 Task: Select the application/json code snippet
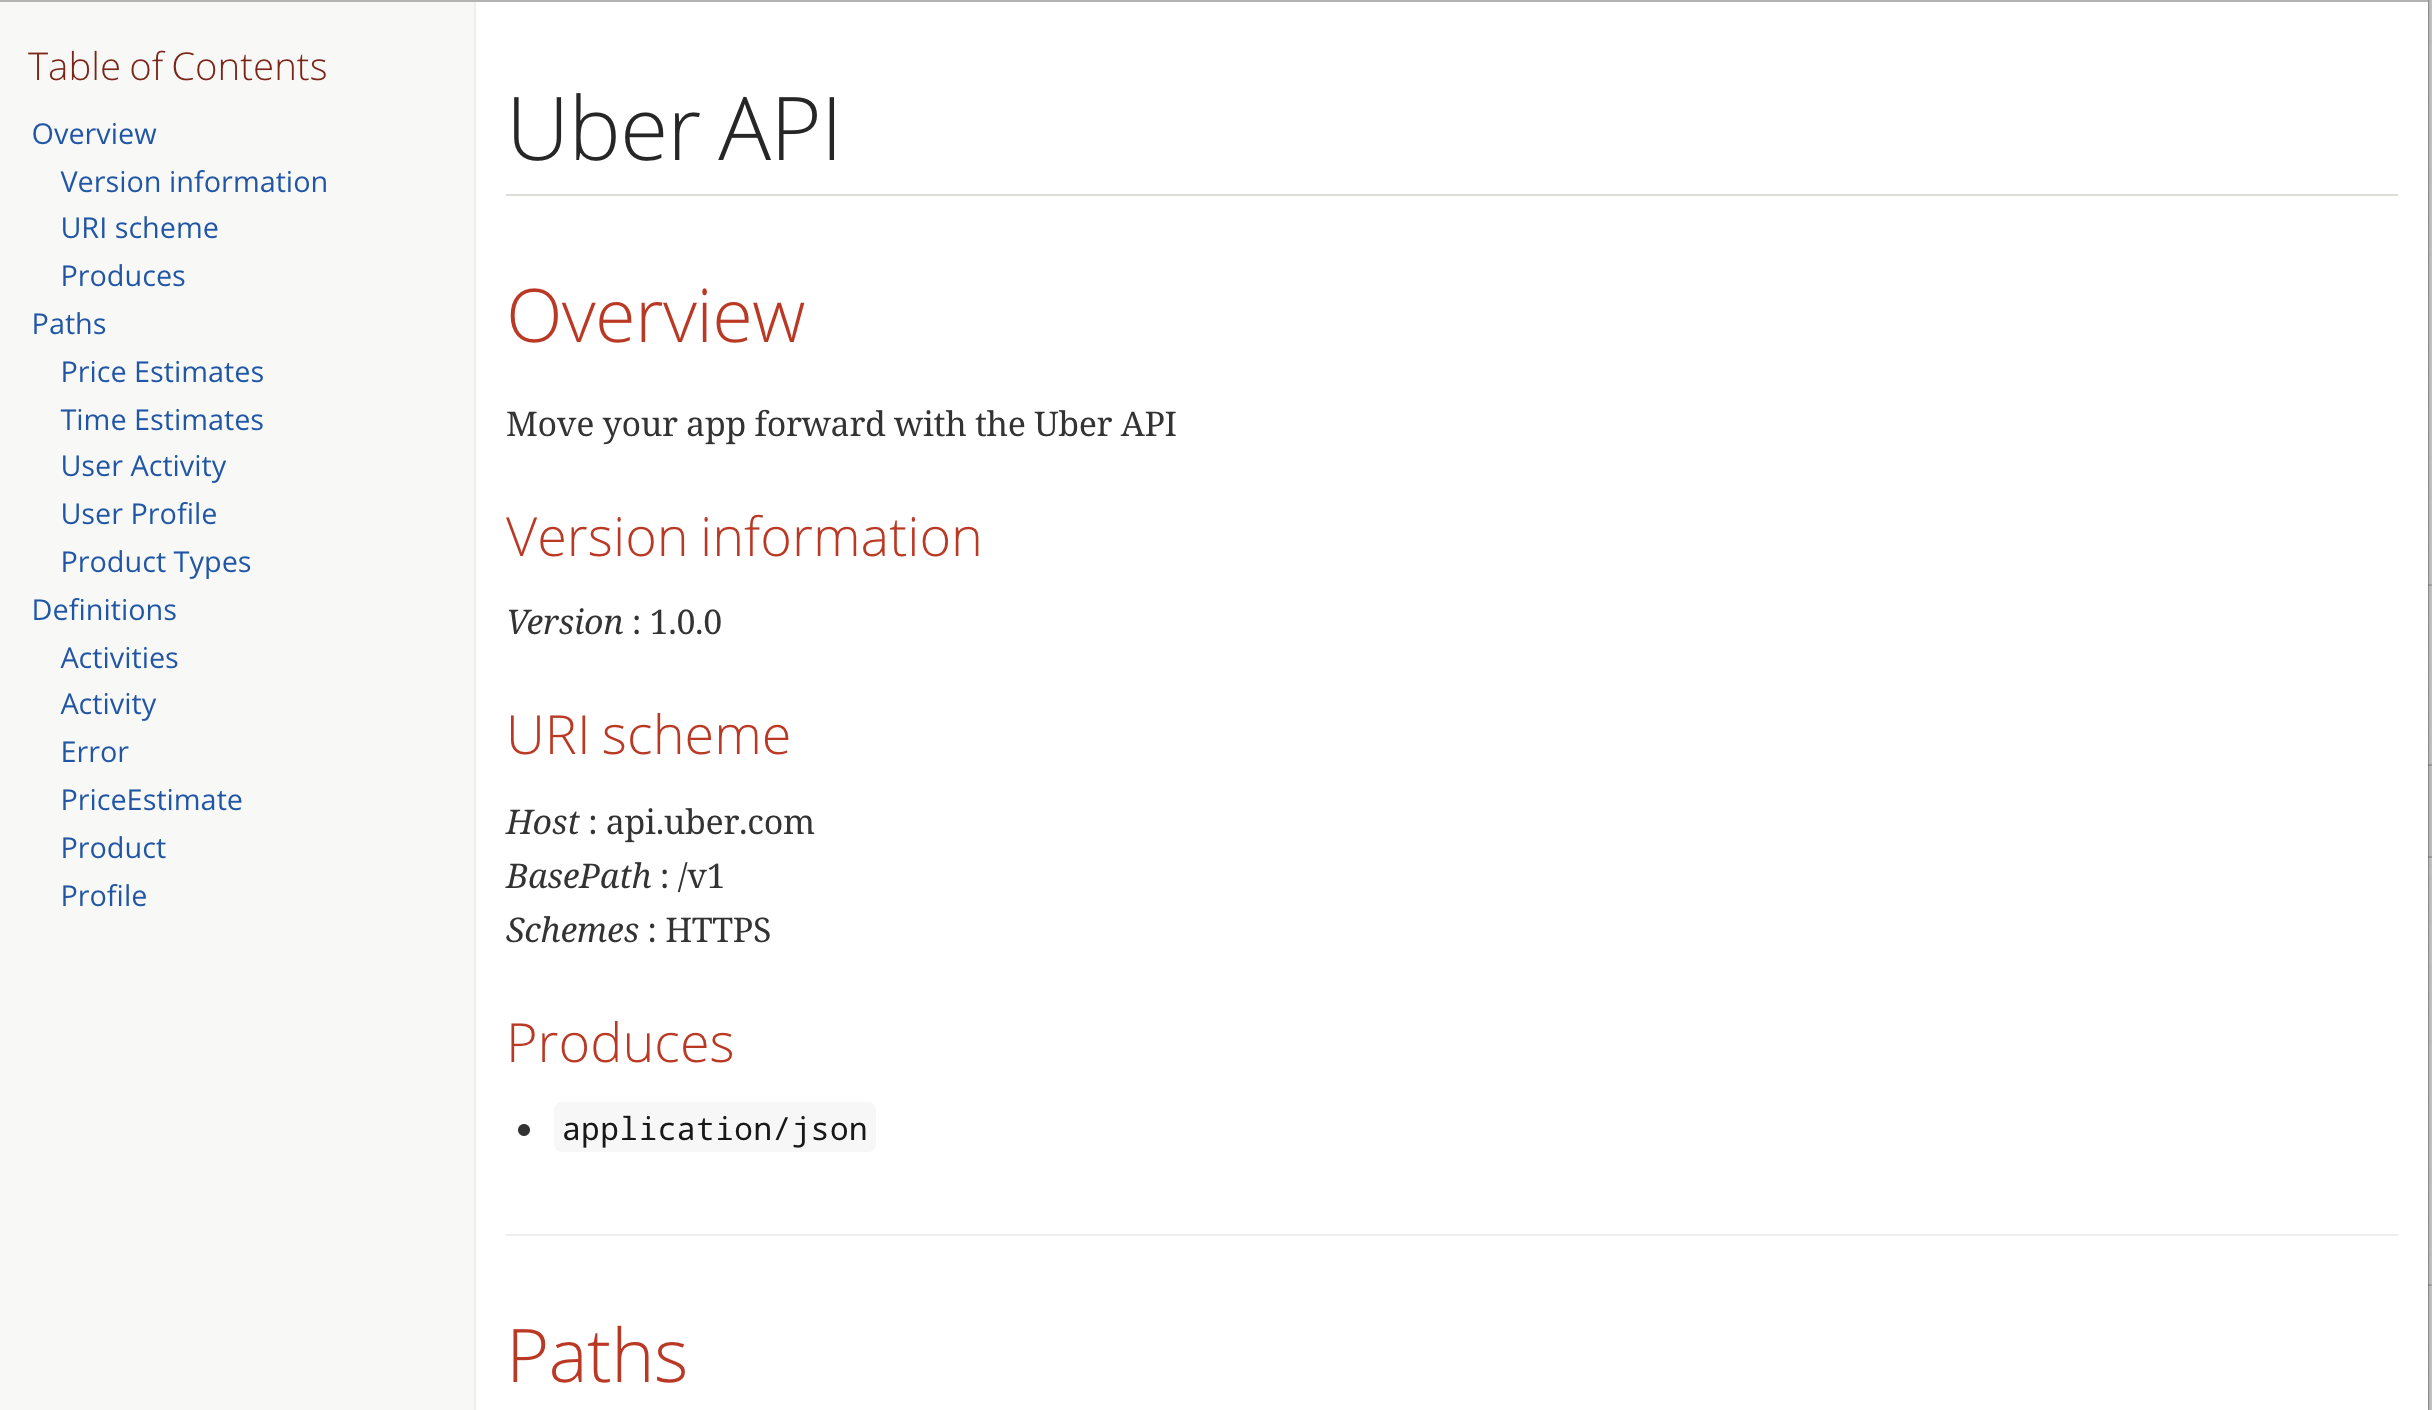(713, 1128)
